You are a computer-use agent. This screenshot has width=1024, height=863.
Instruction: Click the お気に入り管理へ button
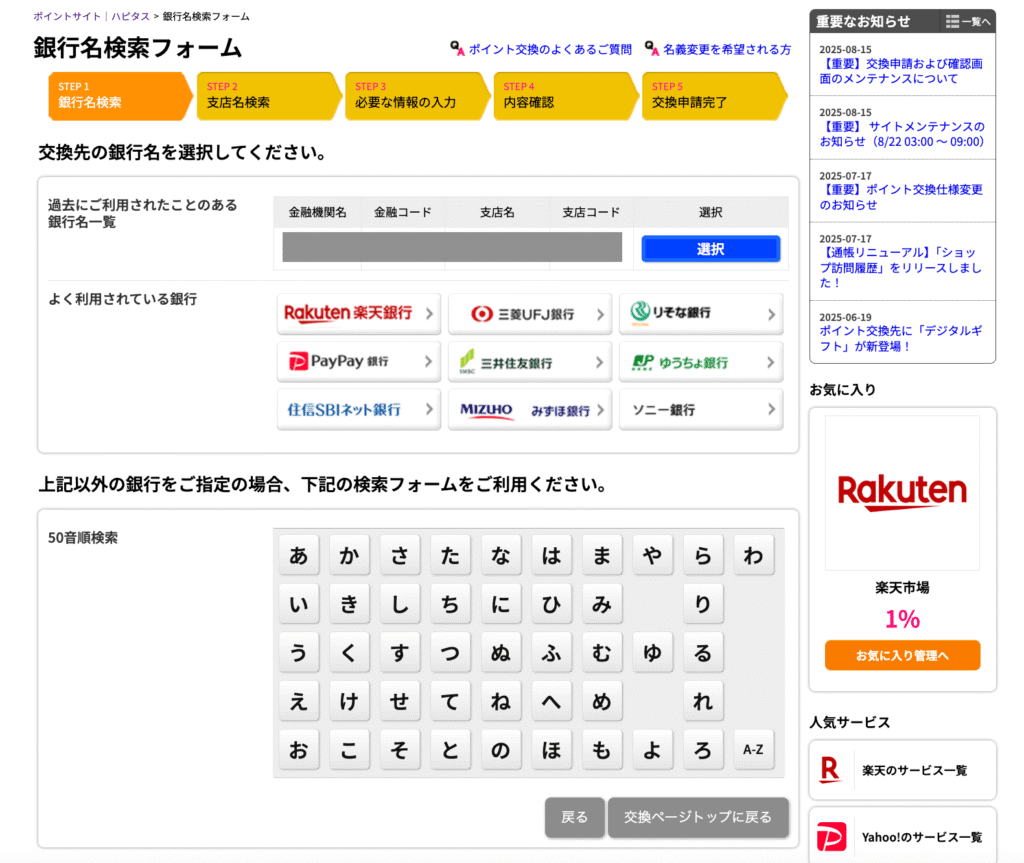pos(902,655)
